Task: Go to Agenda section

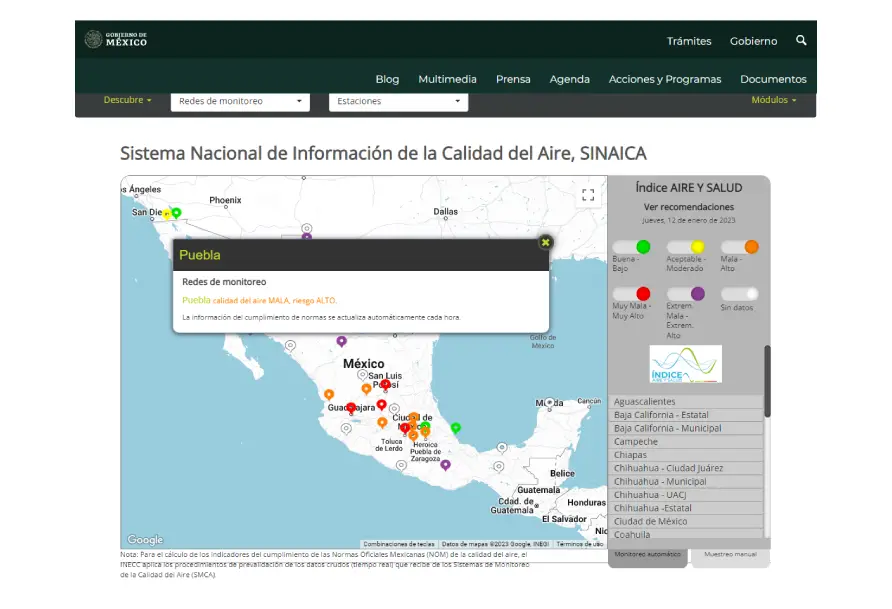Action: click(x=569, y=79)
